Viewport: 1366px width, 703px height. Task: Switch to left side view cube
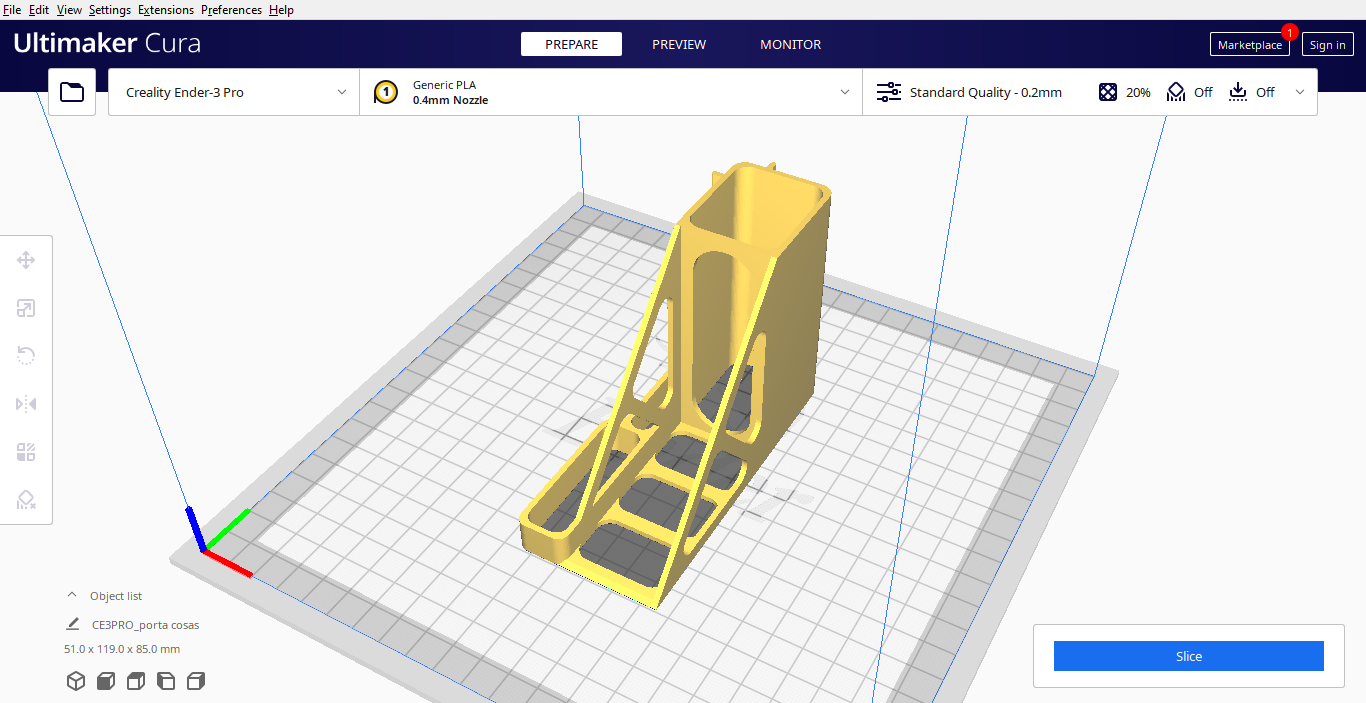click(166, 681)
